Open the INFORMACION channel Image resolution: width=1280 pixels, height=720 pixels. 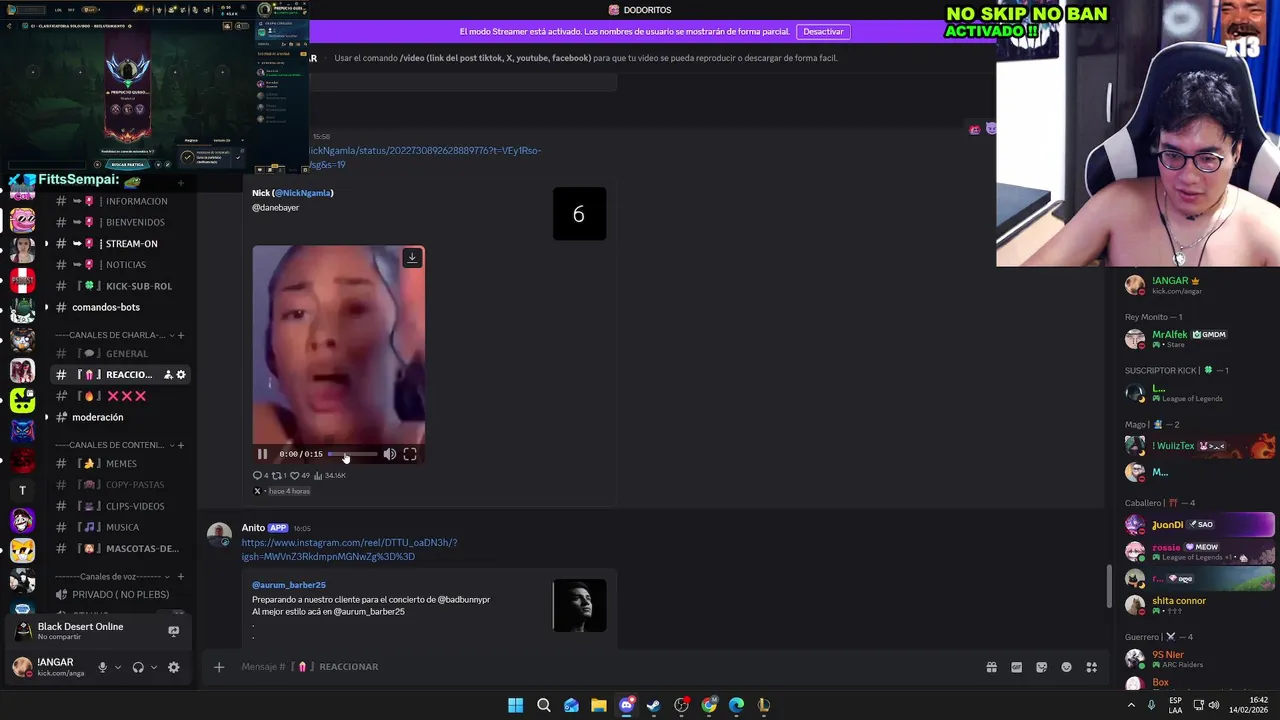click(120, 201)
